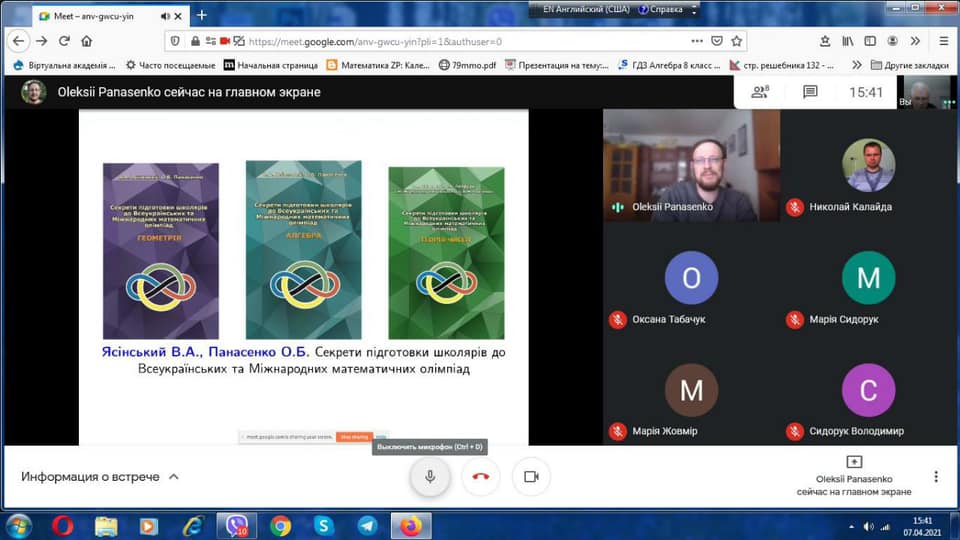Open the Firefox home page
Viewport: 960px width, 540px height.
coord(86,41)
